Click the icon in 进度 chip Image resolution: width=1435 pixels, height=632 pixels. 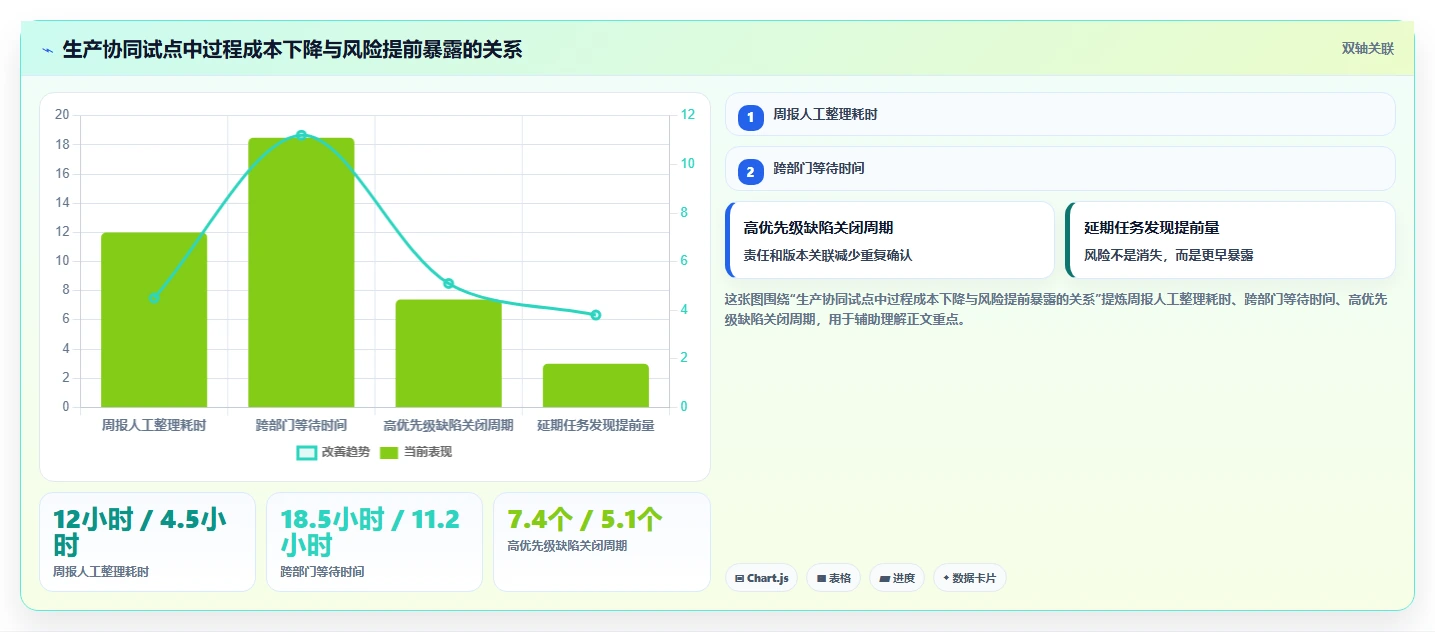tap(885, 578)
